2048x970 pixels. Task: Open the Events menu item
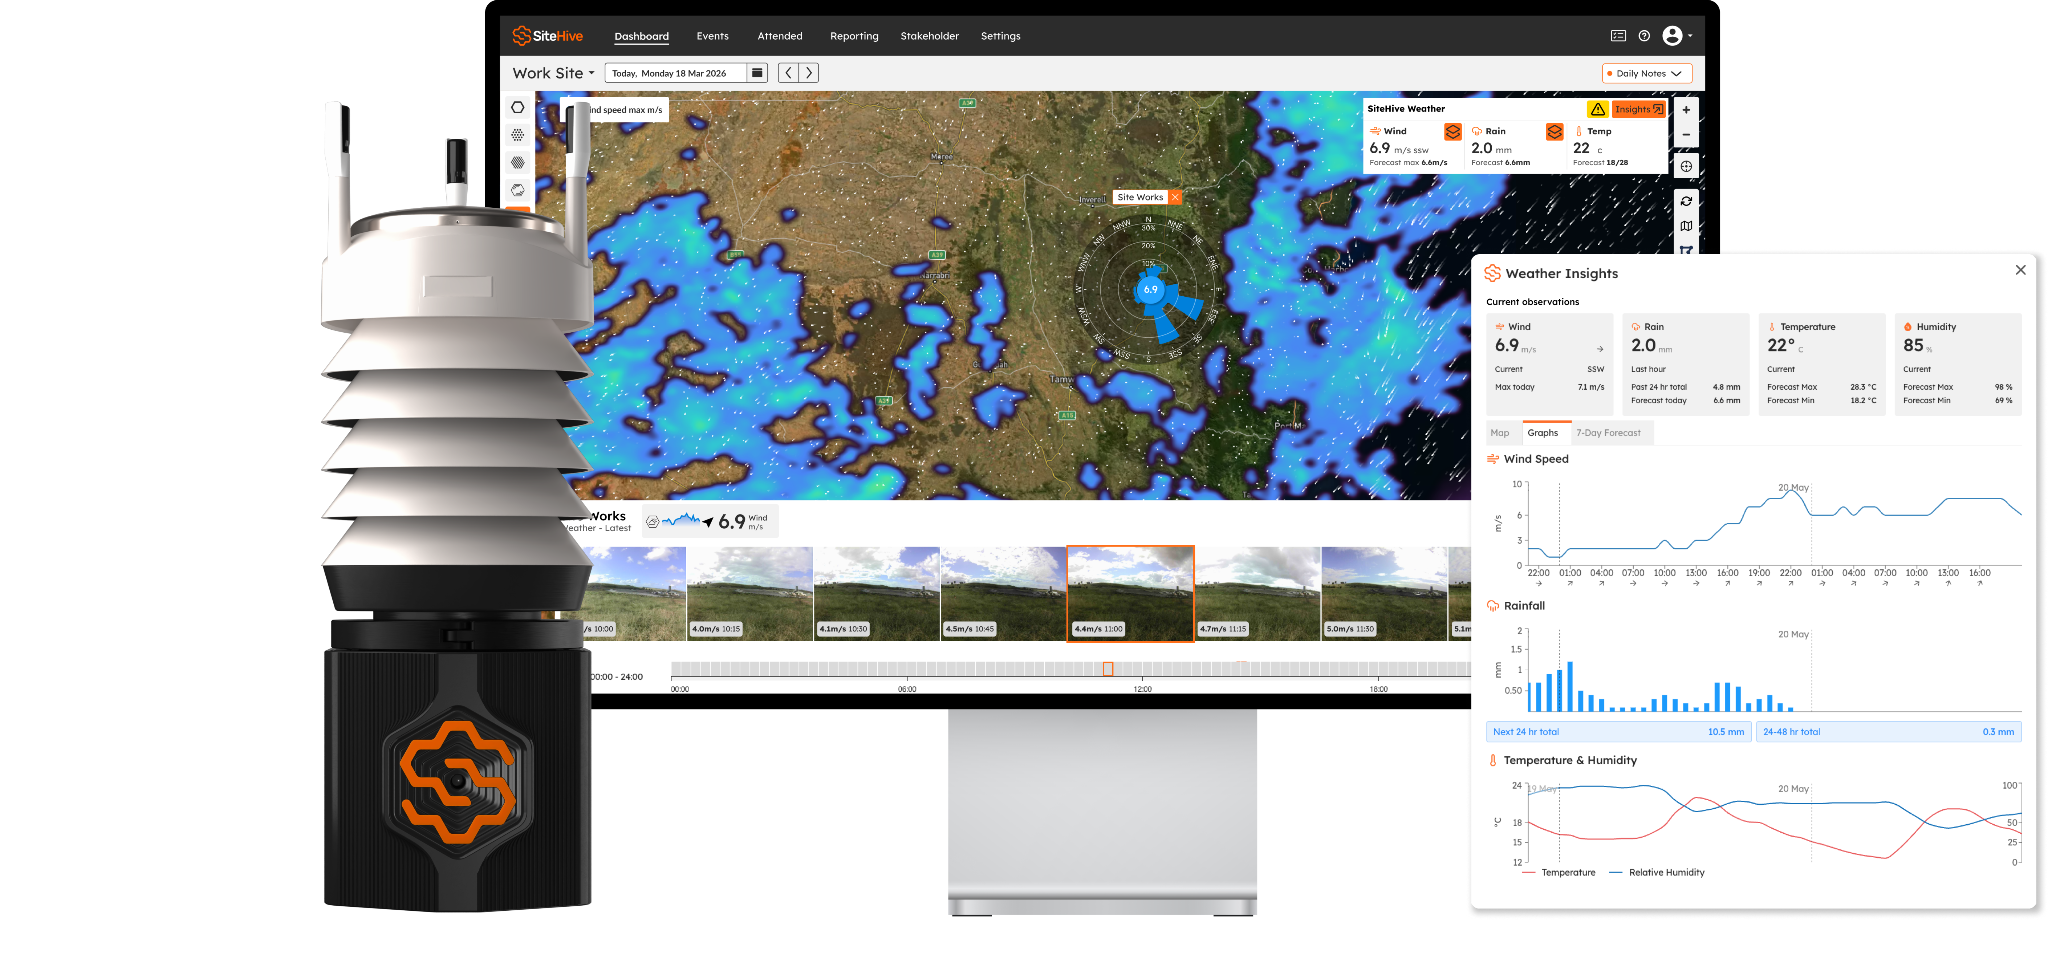(x=712, y=36)
